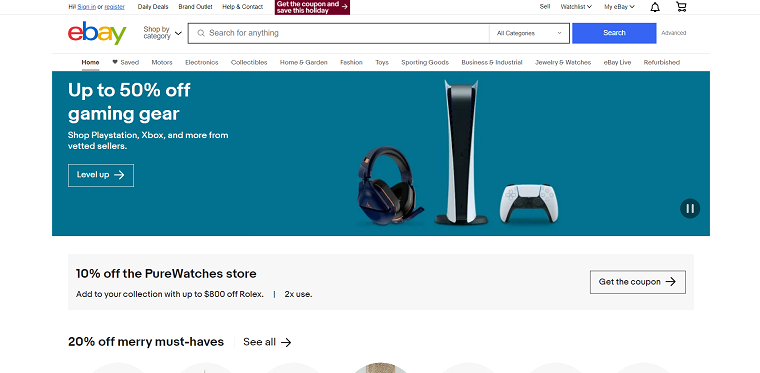Open the shopping cart icon

pos(681,7)
